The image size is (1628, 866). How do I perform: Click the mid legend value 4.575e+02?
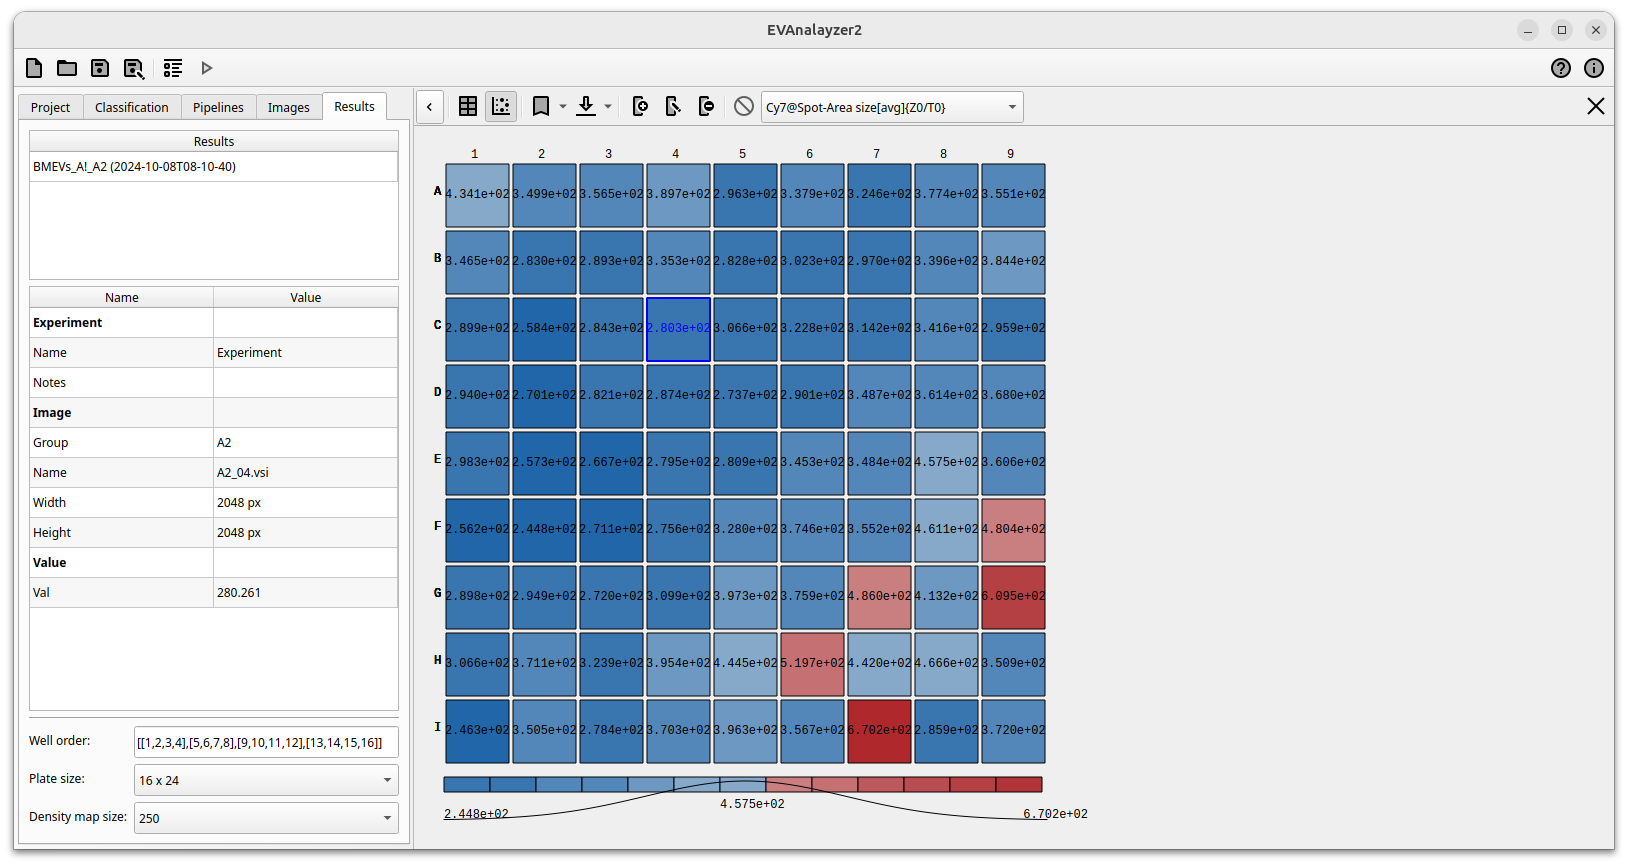[752, 804]
